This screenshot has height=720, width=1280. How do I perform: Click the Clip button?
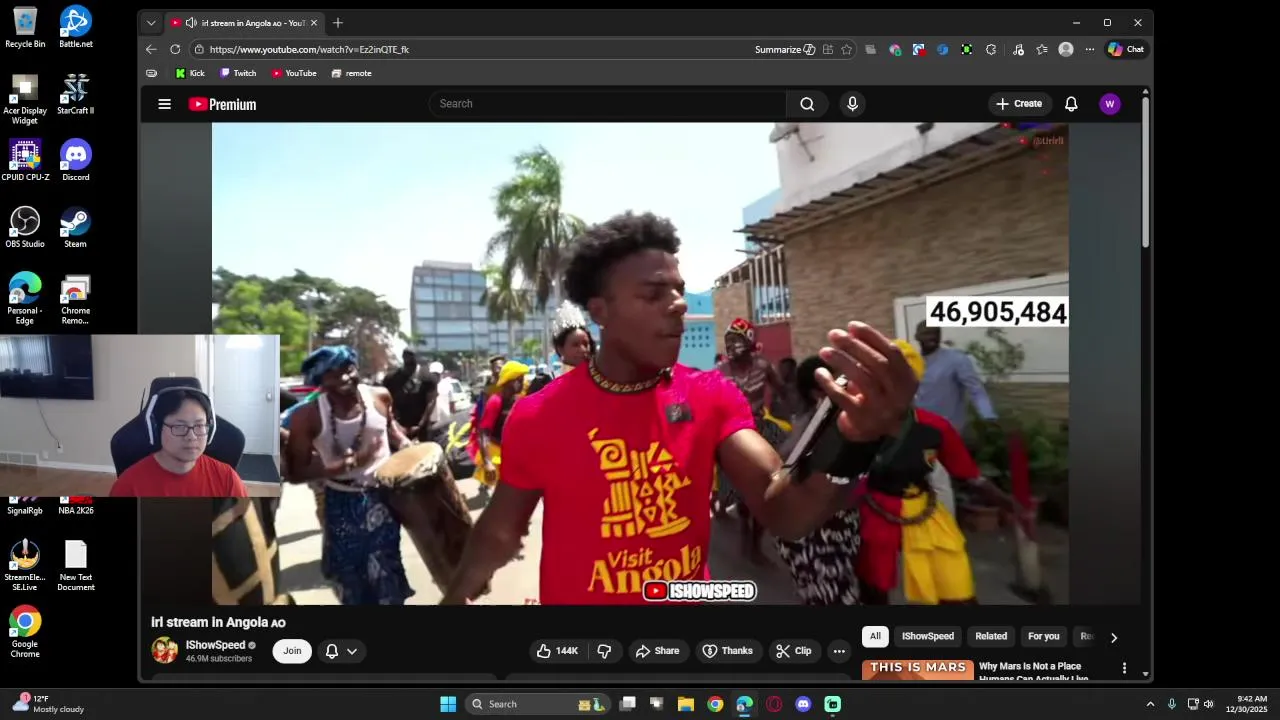pos(794,651)
